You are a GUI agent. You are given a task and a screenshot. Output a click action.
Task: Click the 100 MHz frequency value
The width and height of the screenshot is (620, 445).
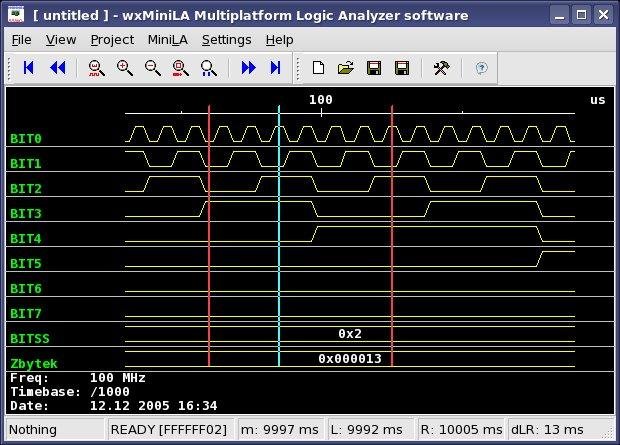tap(117, 378)
